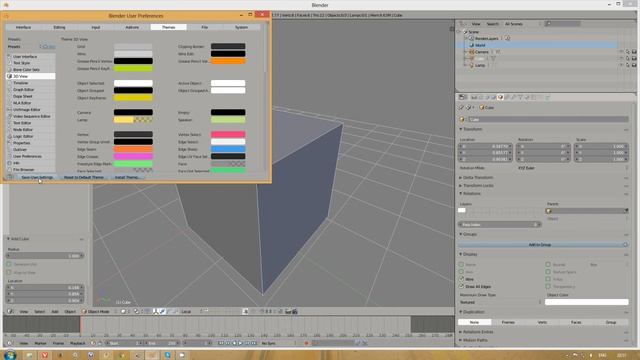Screen dimensions: 640x360
Task: Toggle Camera visibility eye in outliner
Action: (621, 52)
